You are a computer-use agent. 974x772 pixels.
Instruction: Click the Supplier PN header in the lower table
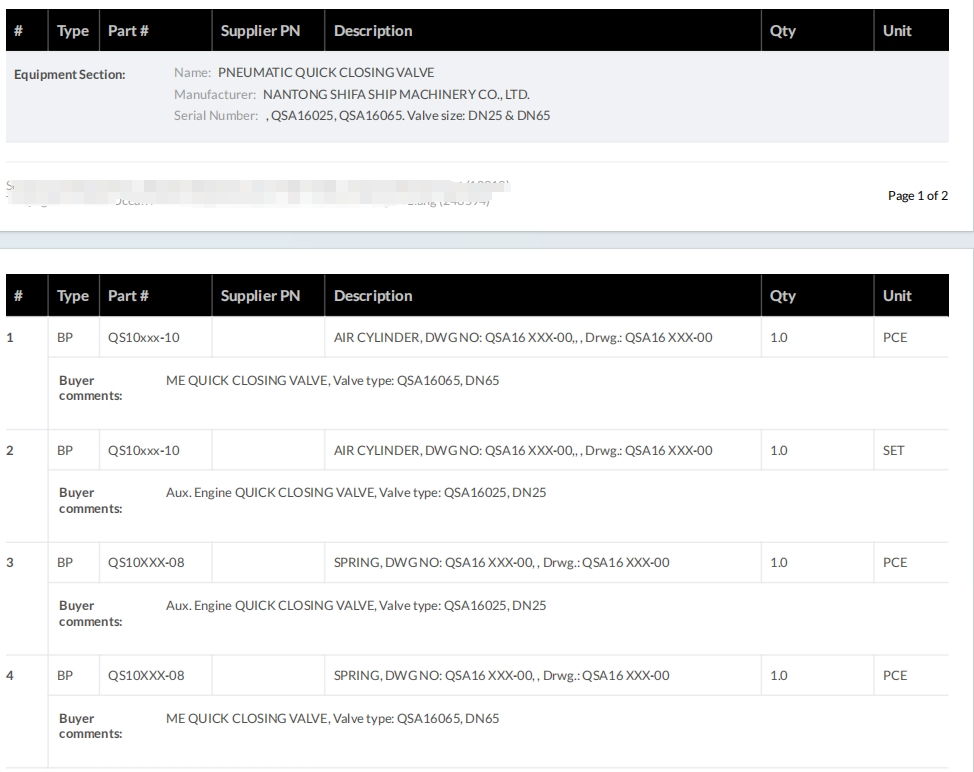pos(260,296)
